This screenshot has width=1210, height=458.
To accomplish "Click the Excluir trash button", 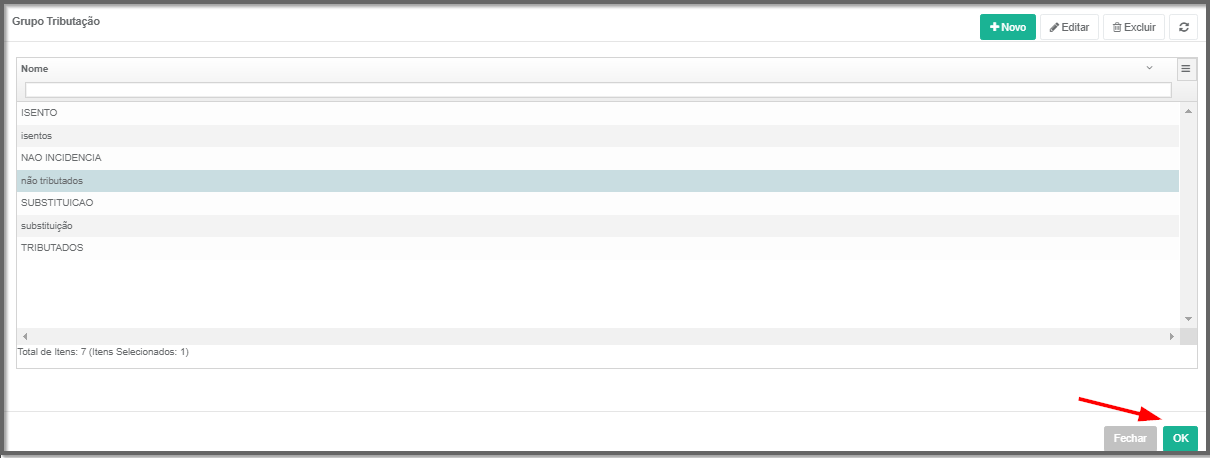I will (1134, 27).
